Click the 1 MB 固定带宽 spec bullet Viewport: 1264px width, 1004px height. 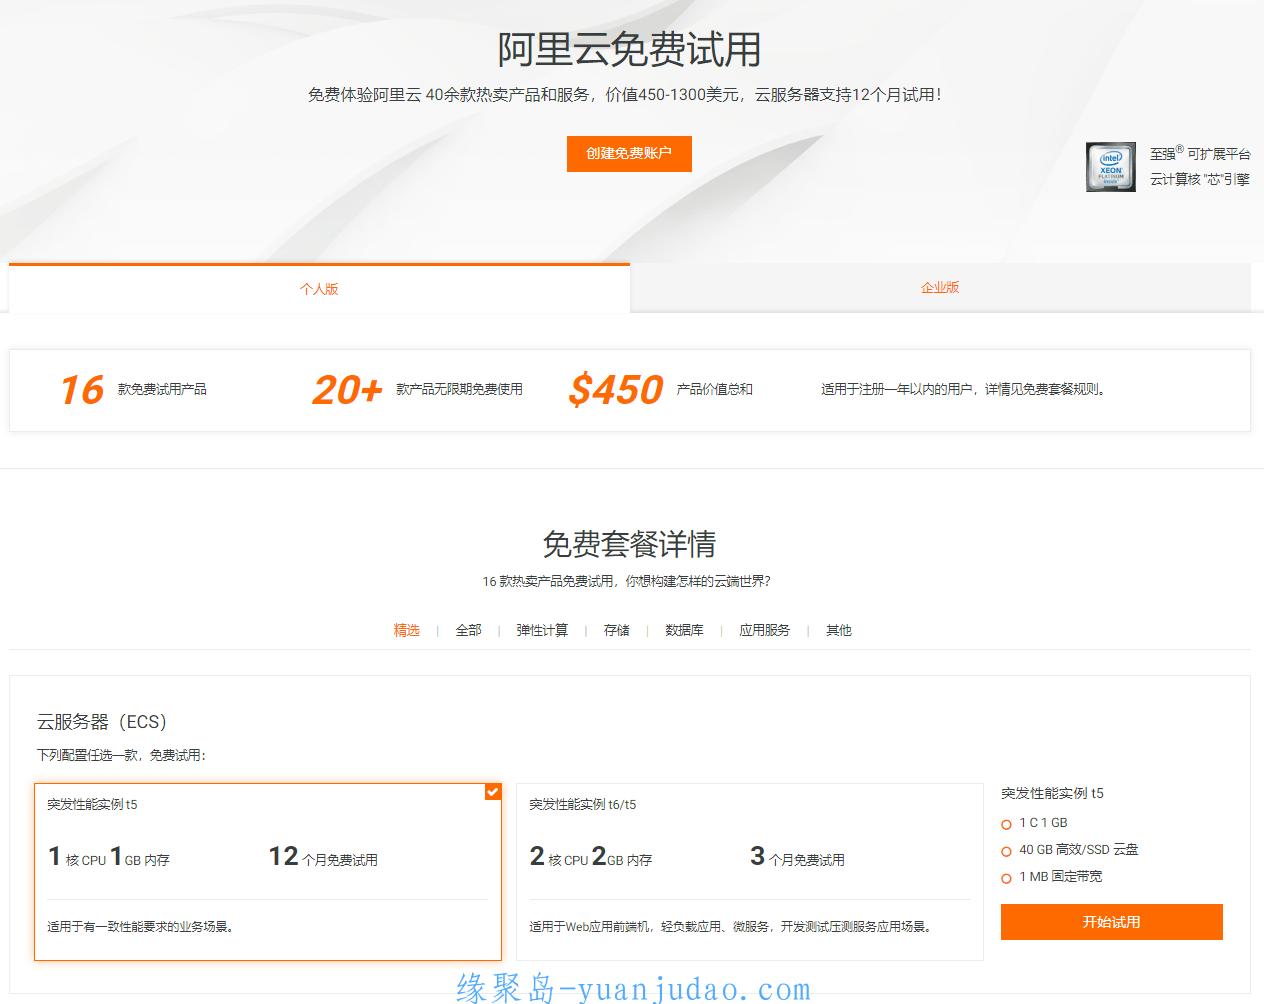[x=1052, y=877]
